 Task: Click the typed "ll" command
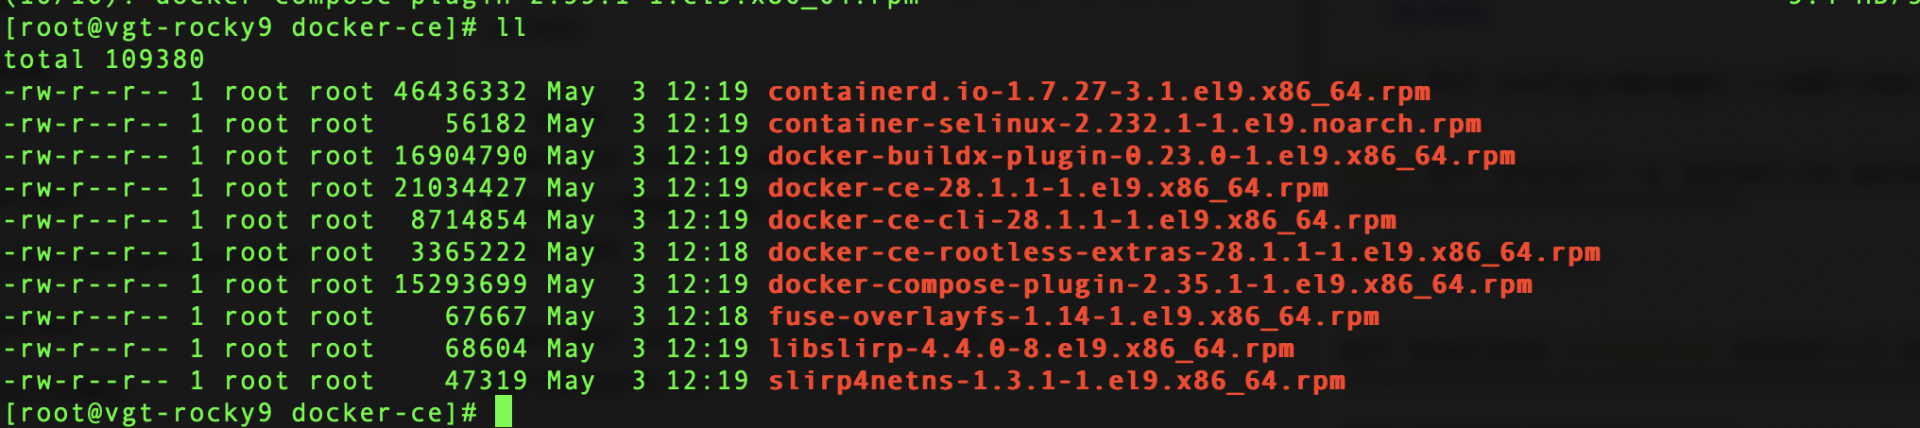511,28
